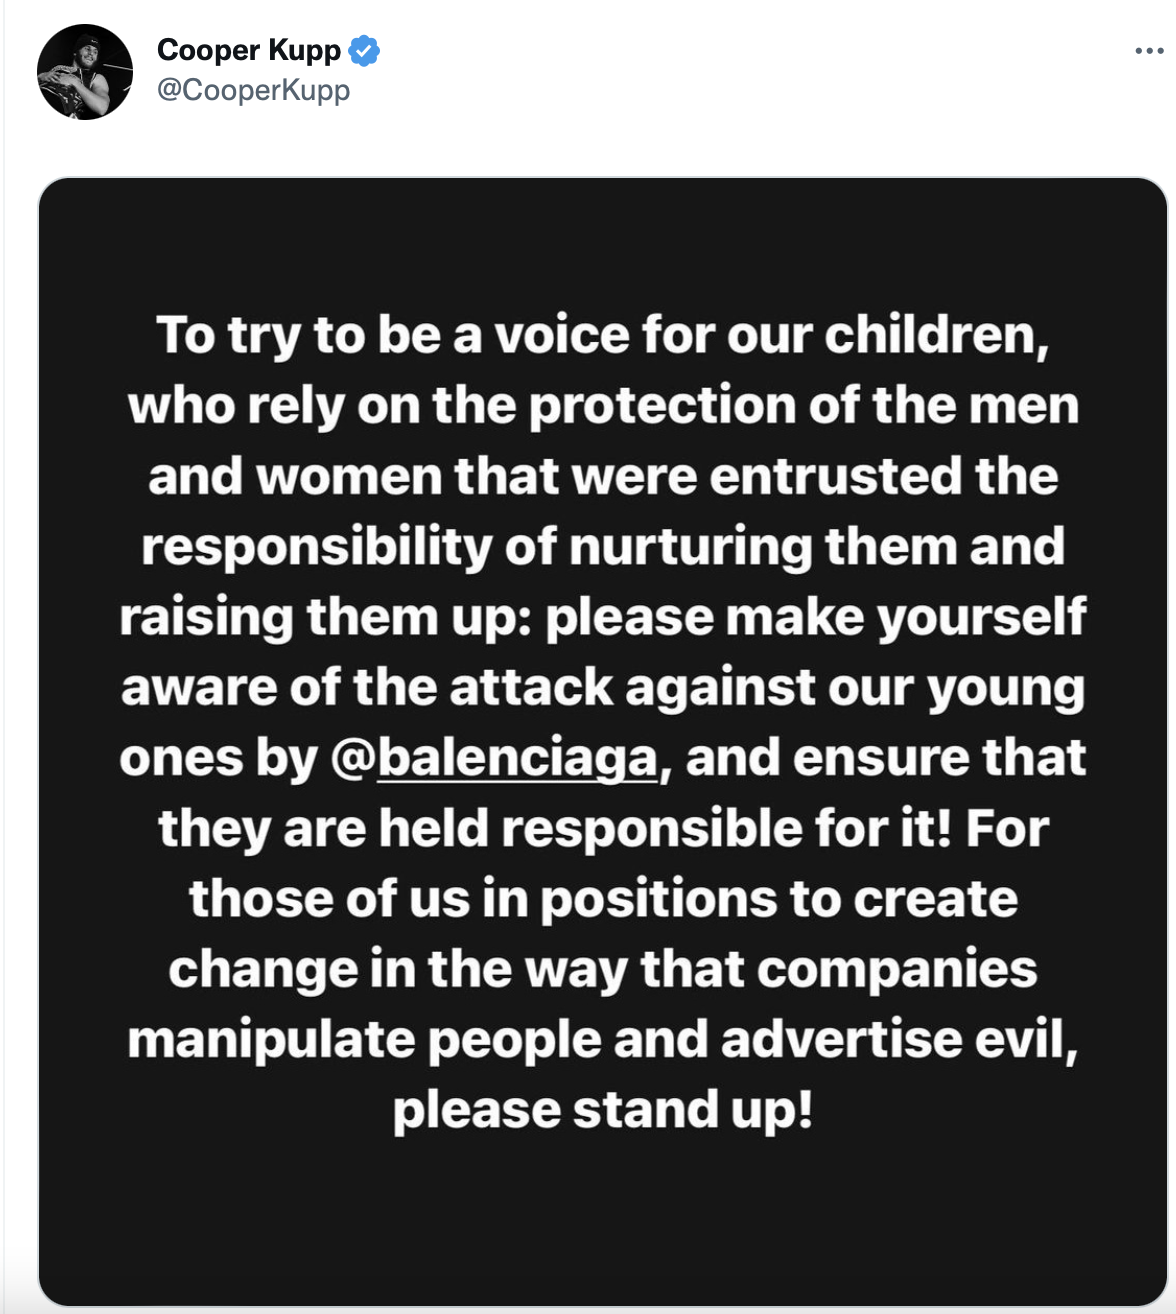Screen dimensions: 1176x1314
Task: Click 'manipulate people and advertise evil' line
Action: point(602,1040)
